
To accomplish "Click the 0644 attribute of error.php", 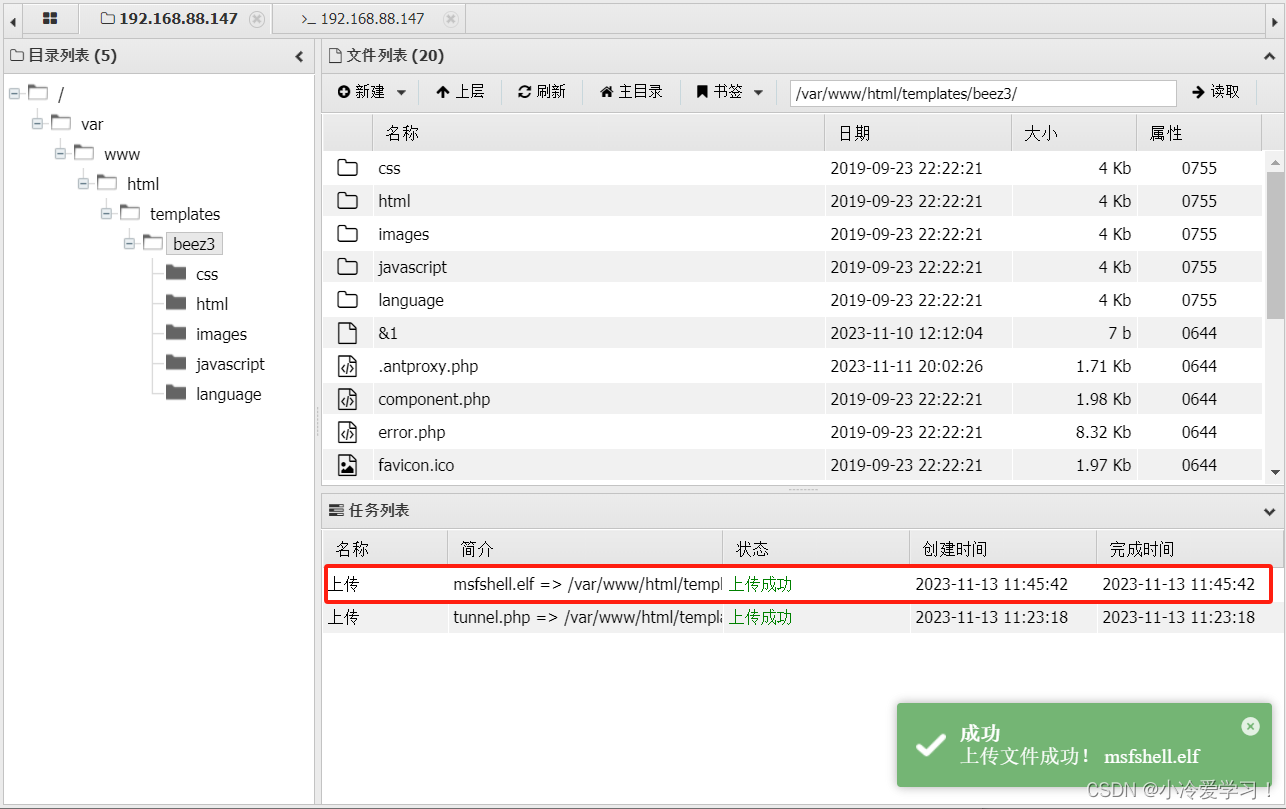I will (1199, 432).
